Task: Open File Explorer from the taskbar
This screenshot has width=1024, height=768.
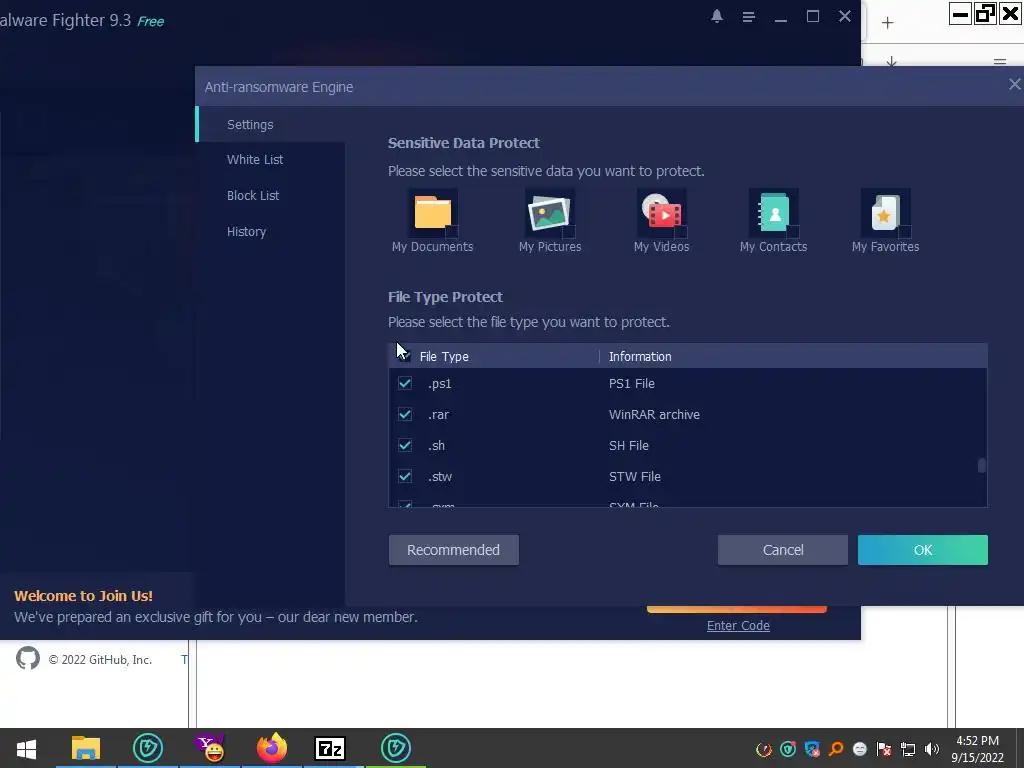Action: (x=86, y=748)
